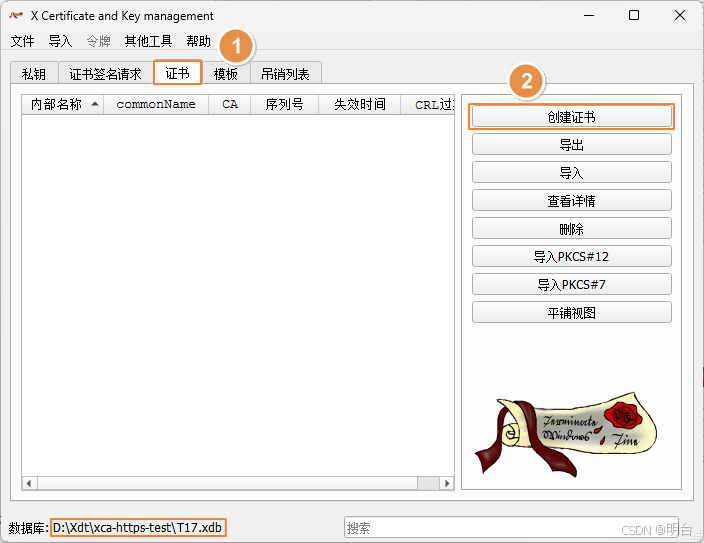Sort by commonName column header
This screenshot has width=704, height=543.
[156, 104]
